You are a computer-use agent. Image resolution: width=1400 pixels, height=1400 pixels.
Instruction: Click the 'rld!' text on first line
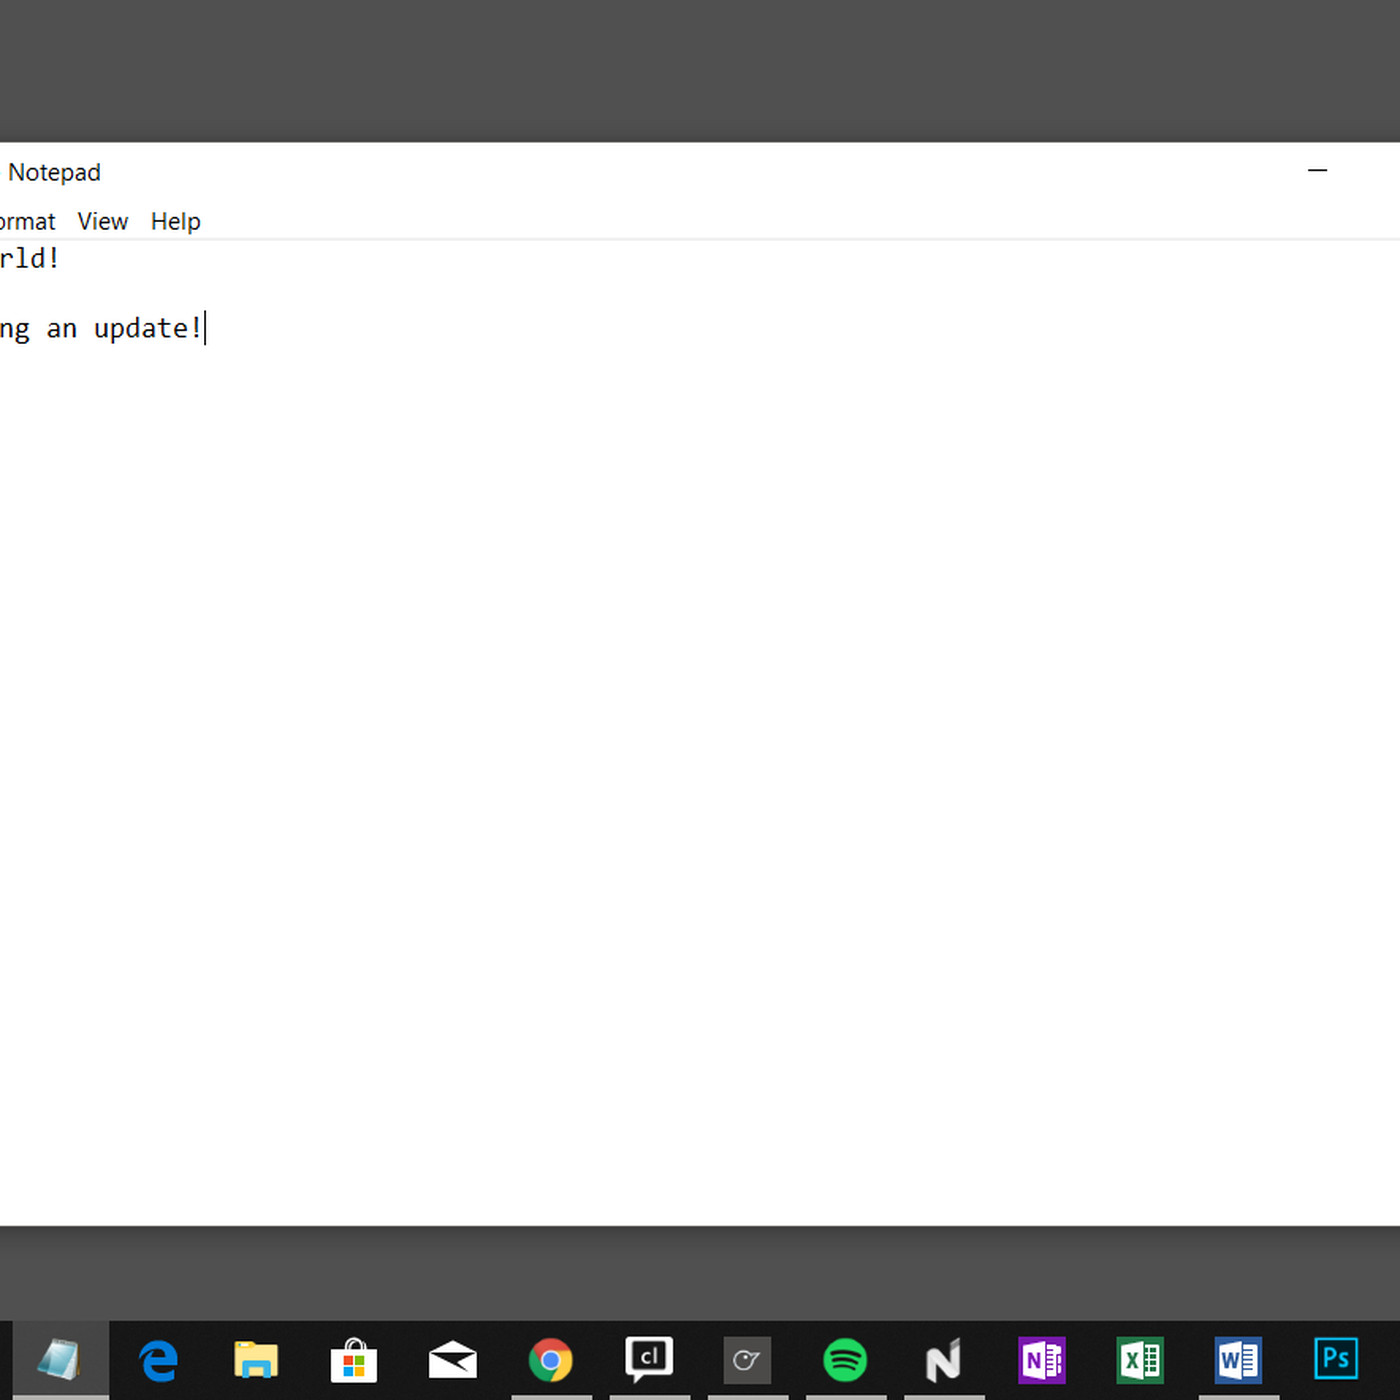point(29,258)
